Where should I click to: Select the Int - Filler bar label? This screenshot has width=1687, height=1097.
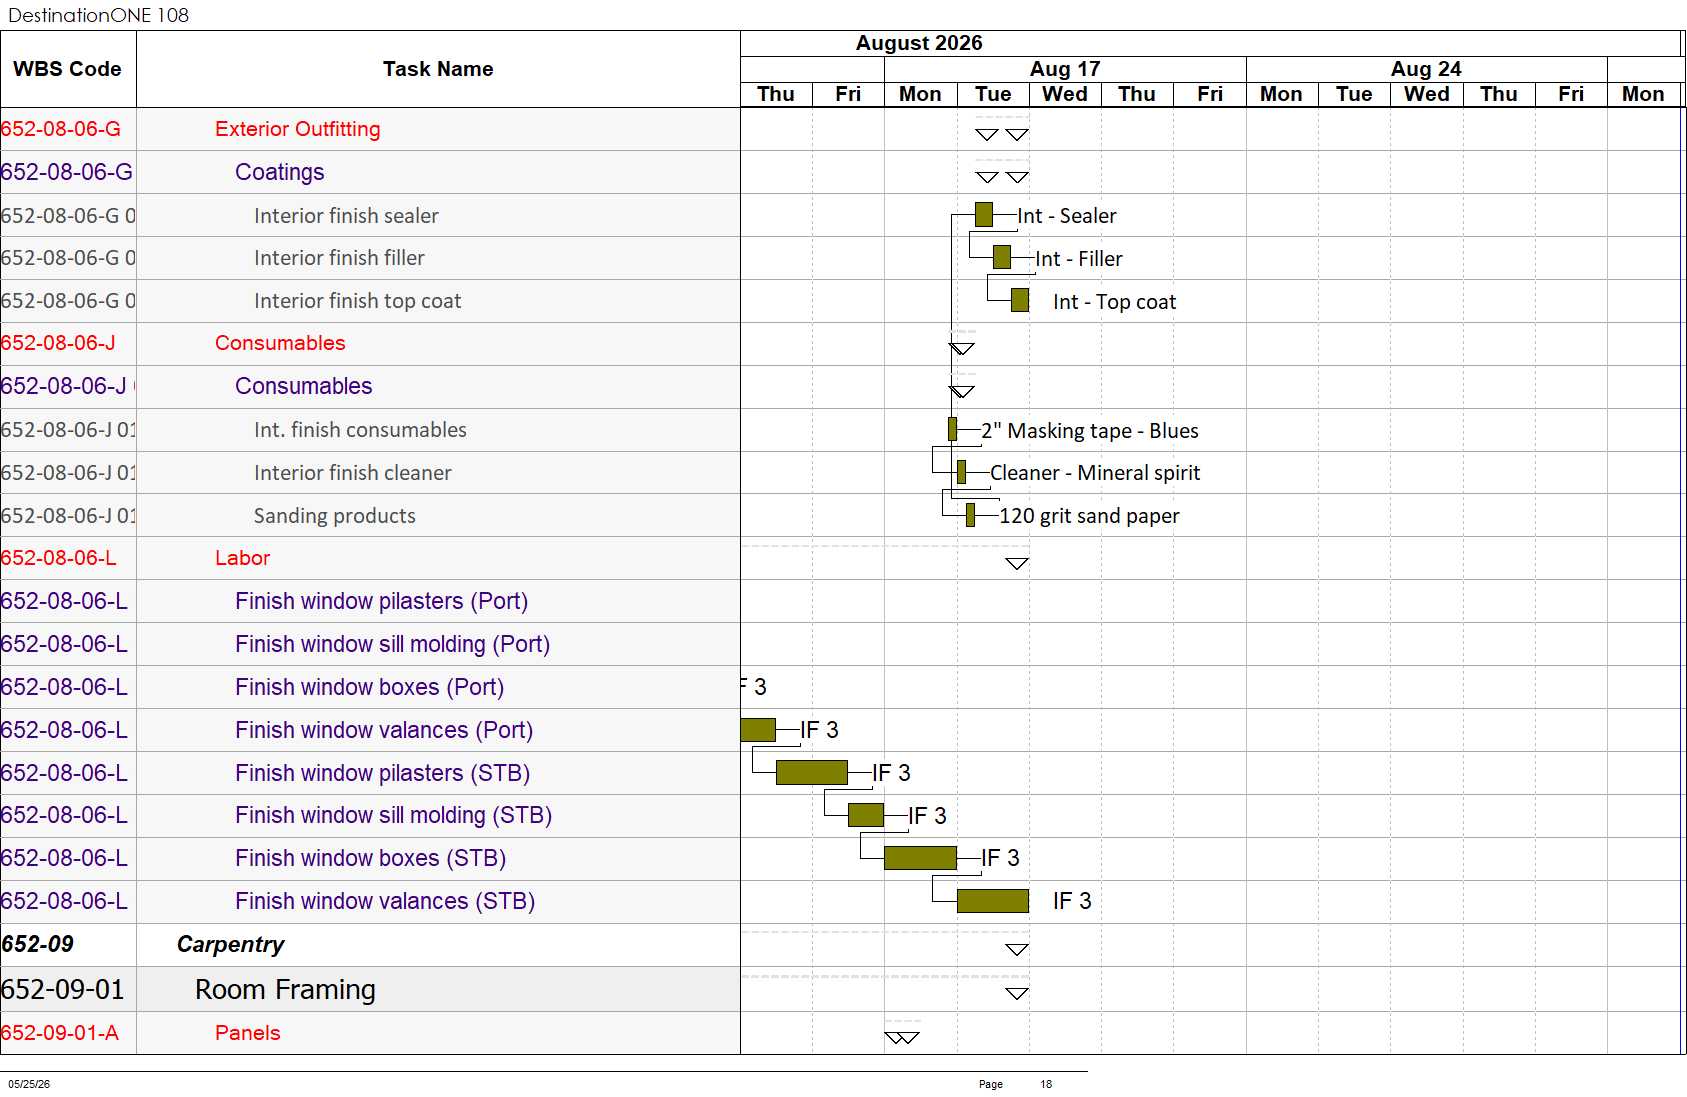(1079, 259)
